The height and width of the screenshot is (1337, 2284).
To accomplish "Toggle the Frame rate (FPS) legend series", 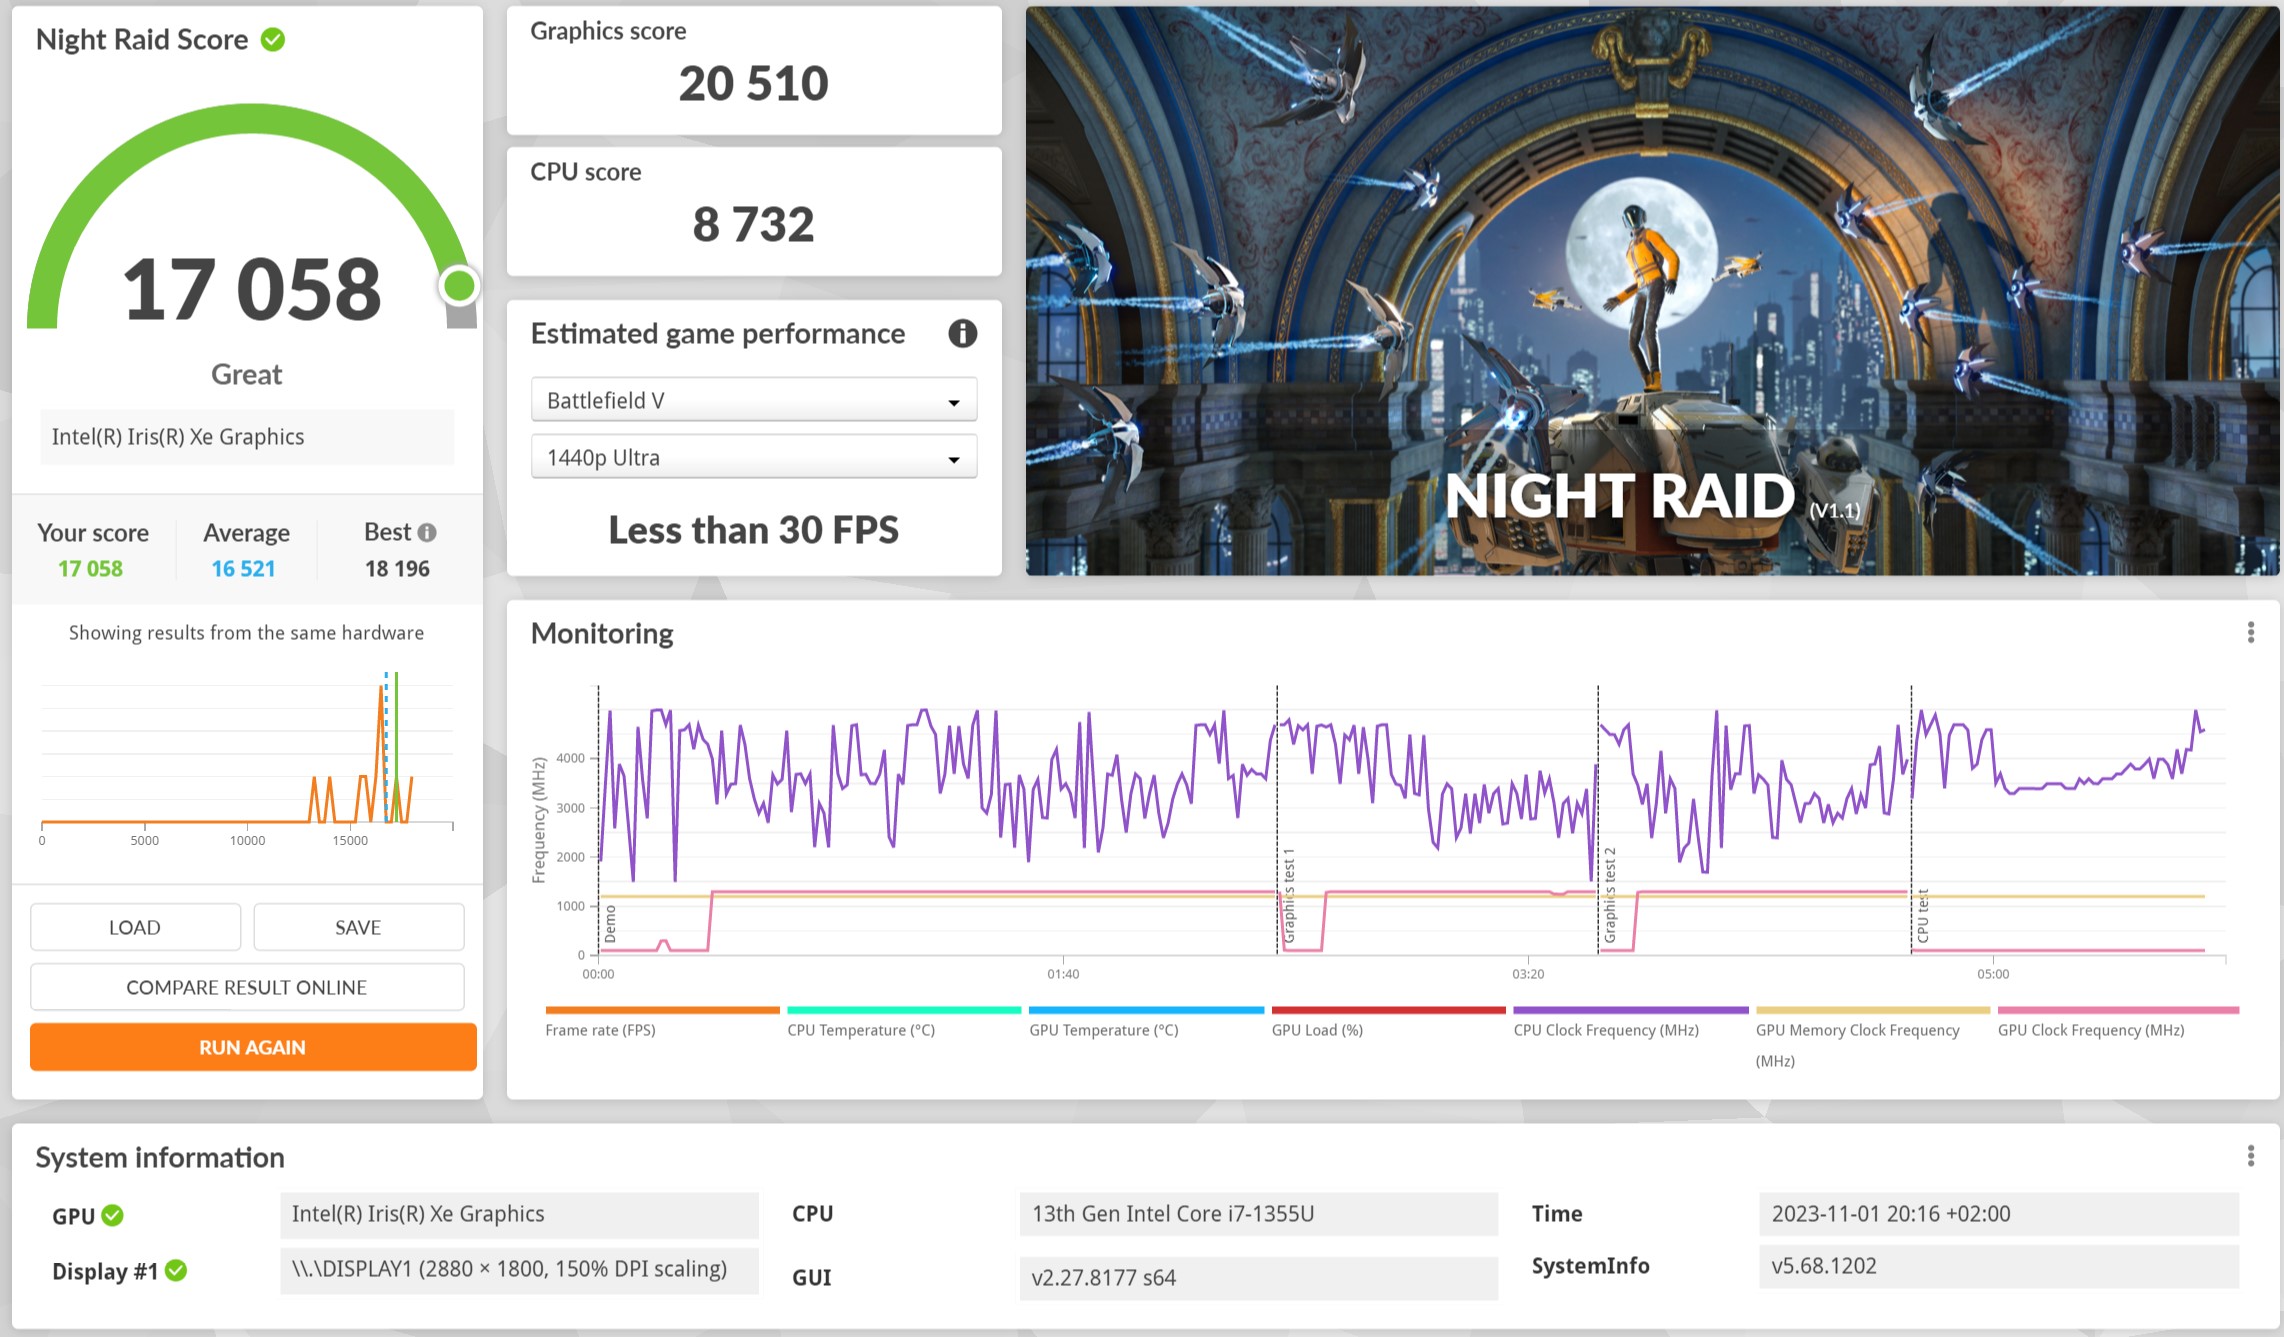I will 661,1022.
